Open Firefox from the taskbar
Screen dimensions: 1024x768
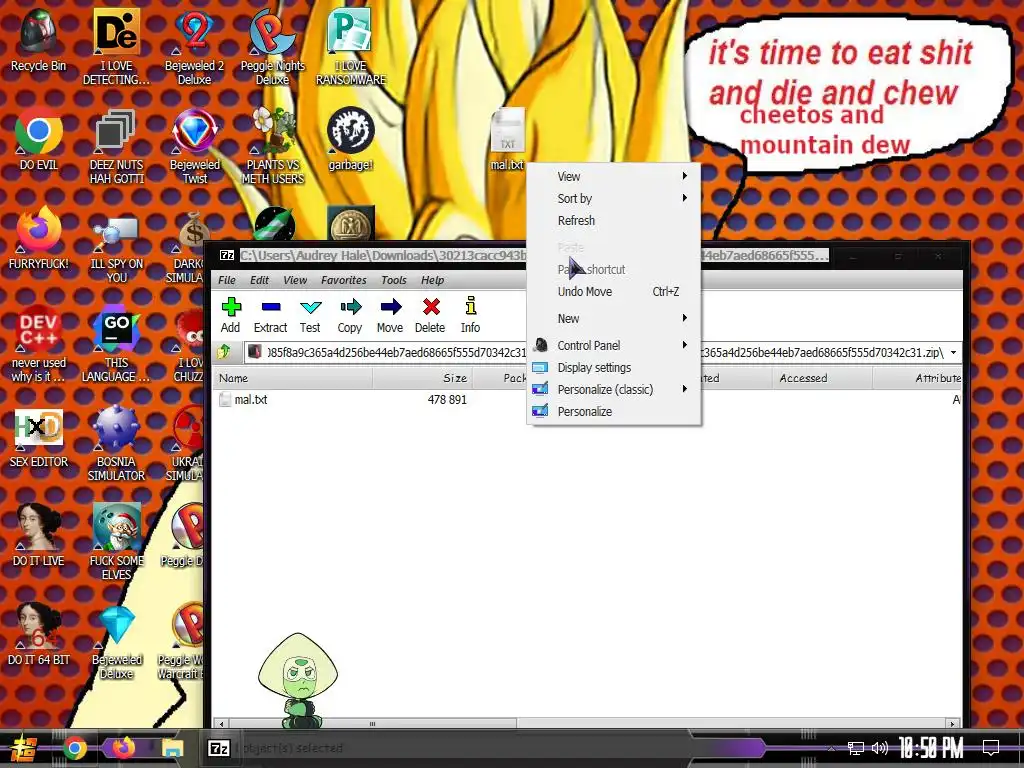[123, 748]
